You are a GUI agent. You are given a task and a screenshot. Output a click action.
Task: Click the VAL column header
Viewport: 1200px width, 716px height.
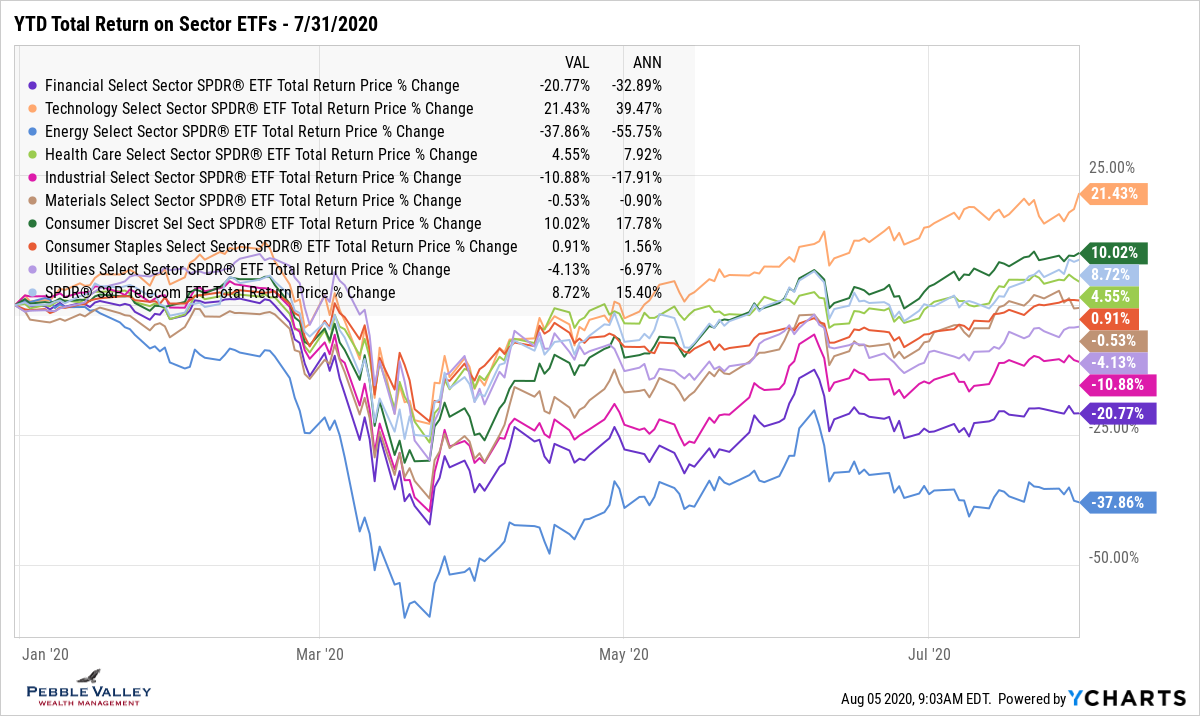point(576,62)
